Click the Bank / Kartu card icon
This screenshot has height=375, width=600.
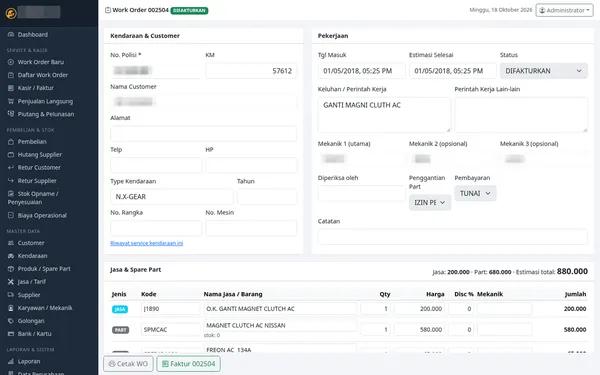(11, 334)
